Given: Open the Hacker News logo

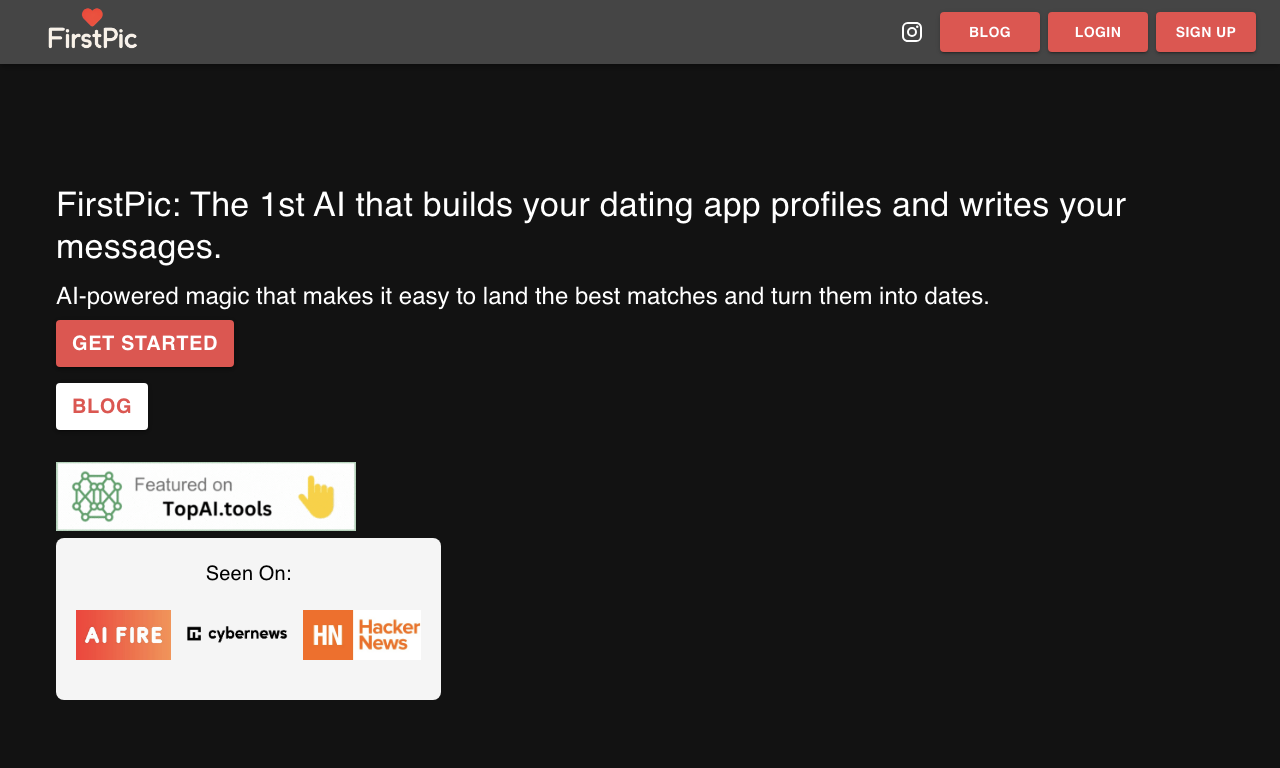Looking at the screenshot, I should [x=362, y=635].
